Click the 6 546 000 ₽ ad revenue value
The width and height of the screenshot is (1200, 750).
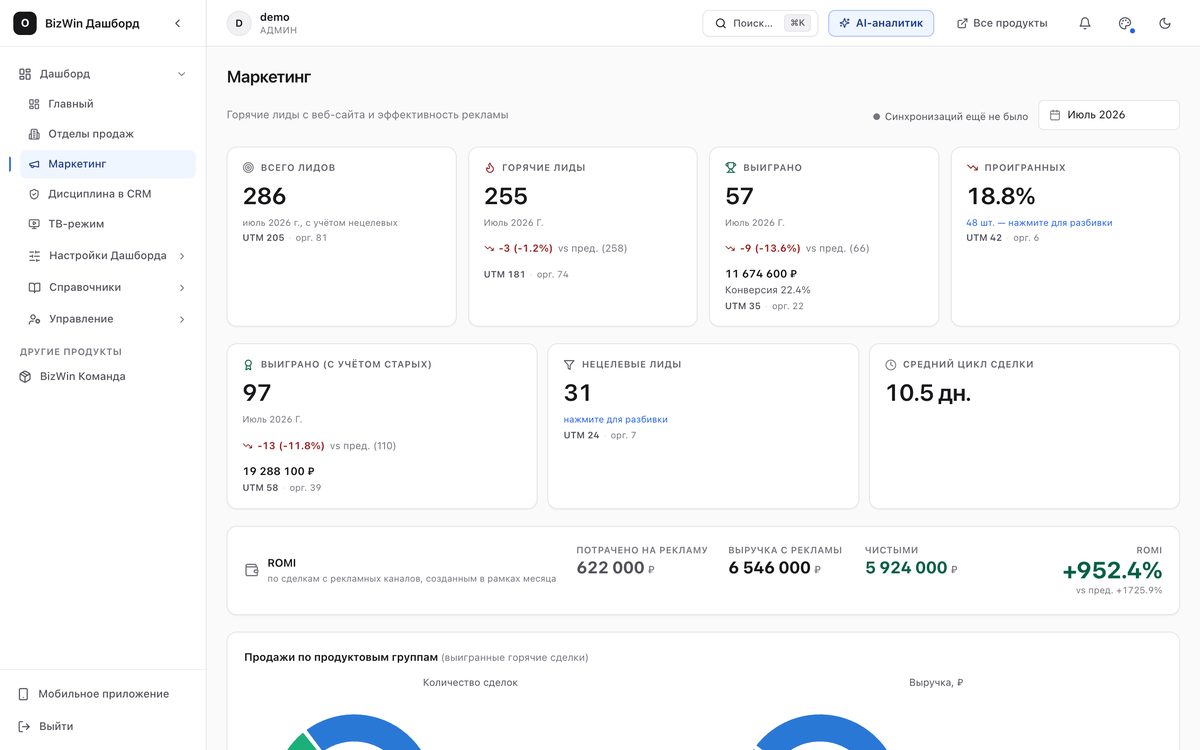(774, 568)
